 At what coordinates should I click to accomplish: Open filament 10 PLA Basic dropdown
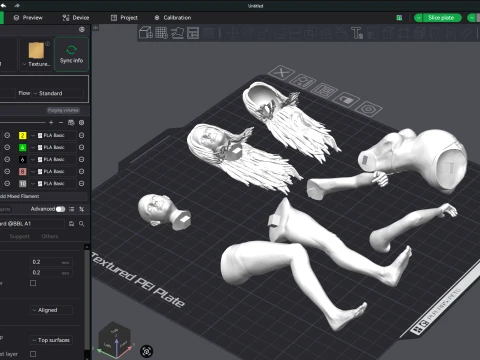click(53, 183)
